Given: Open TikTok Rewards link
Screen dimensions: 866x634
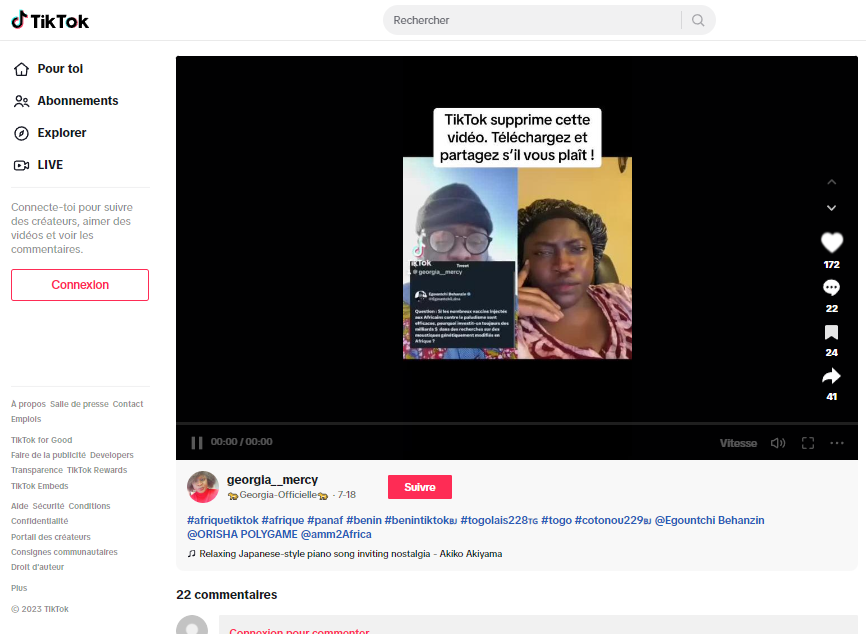Looking at the screenshot, I should pyautogui.click(x=97, y=470).
